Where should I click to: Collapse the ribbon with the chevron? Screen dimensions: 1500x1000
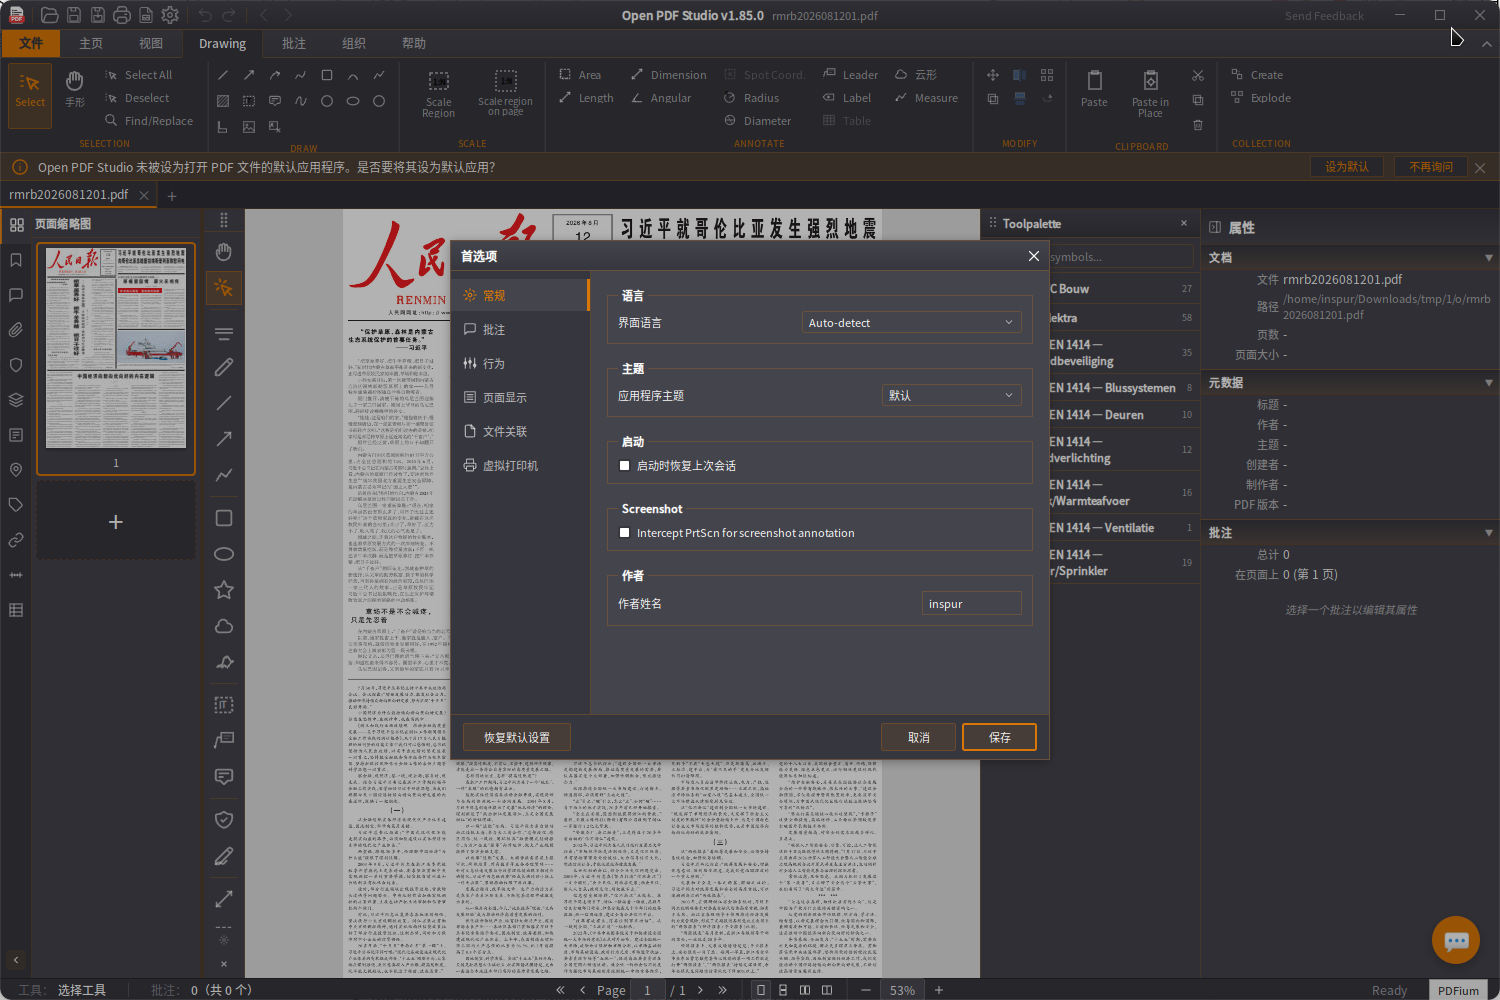coord(1486,44)
